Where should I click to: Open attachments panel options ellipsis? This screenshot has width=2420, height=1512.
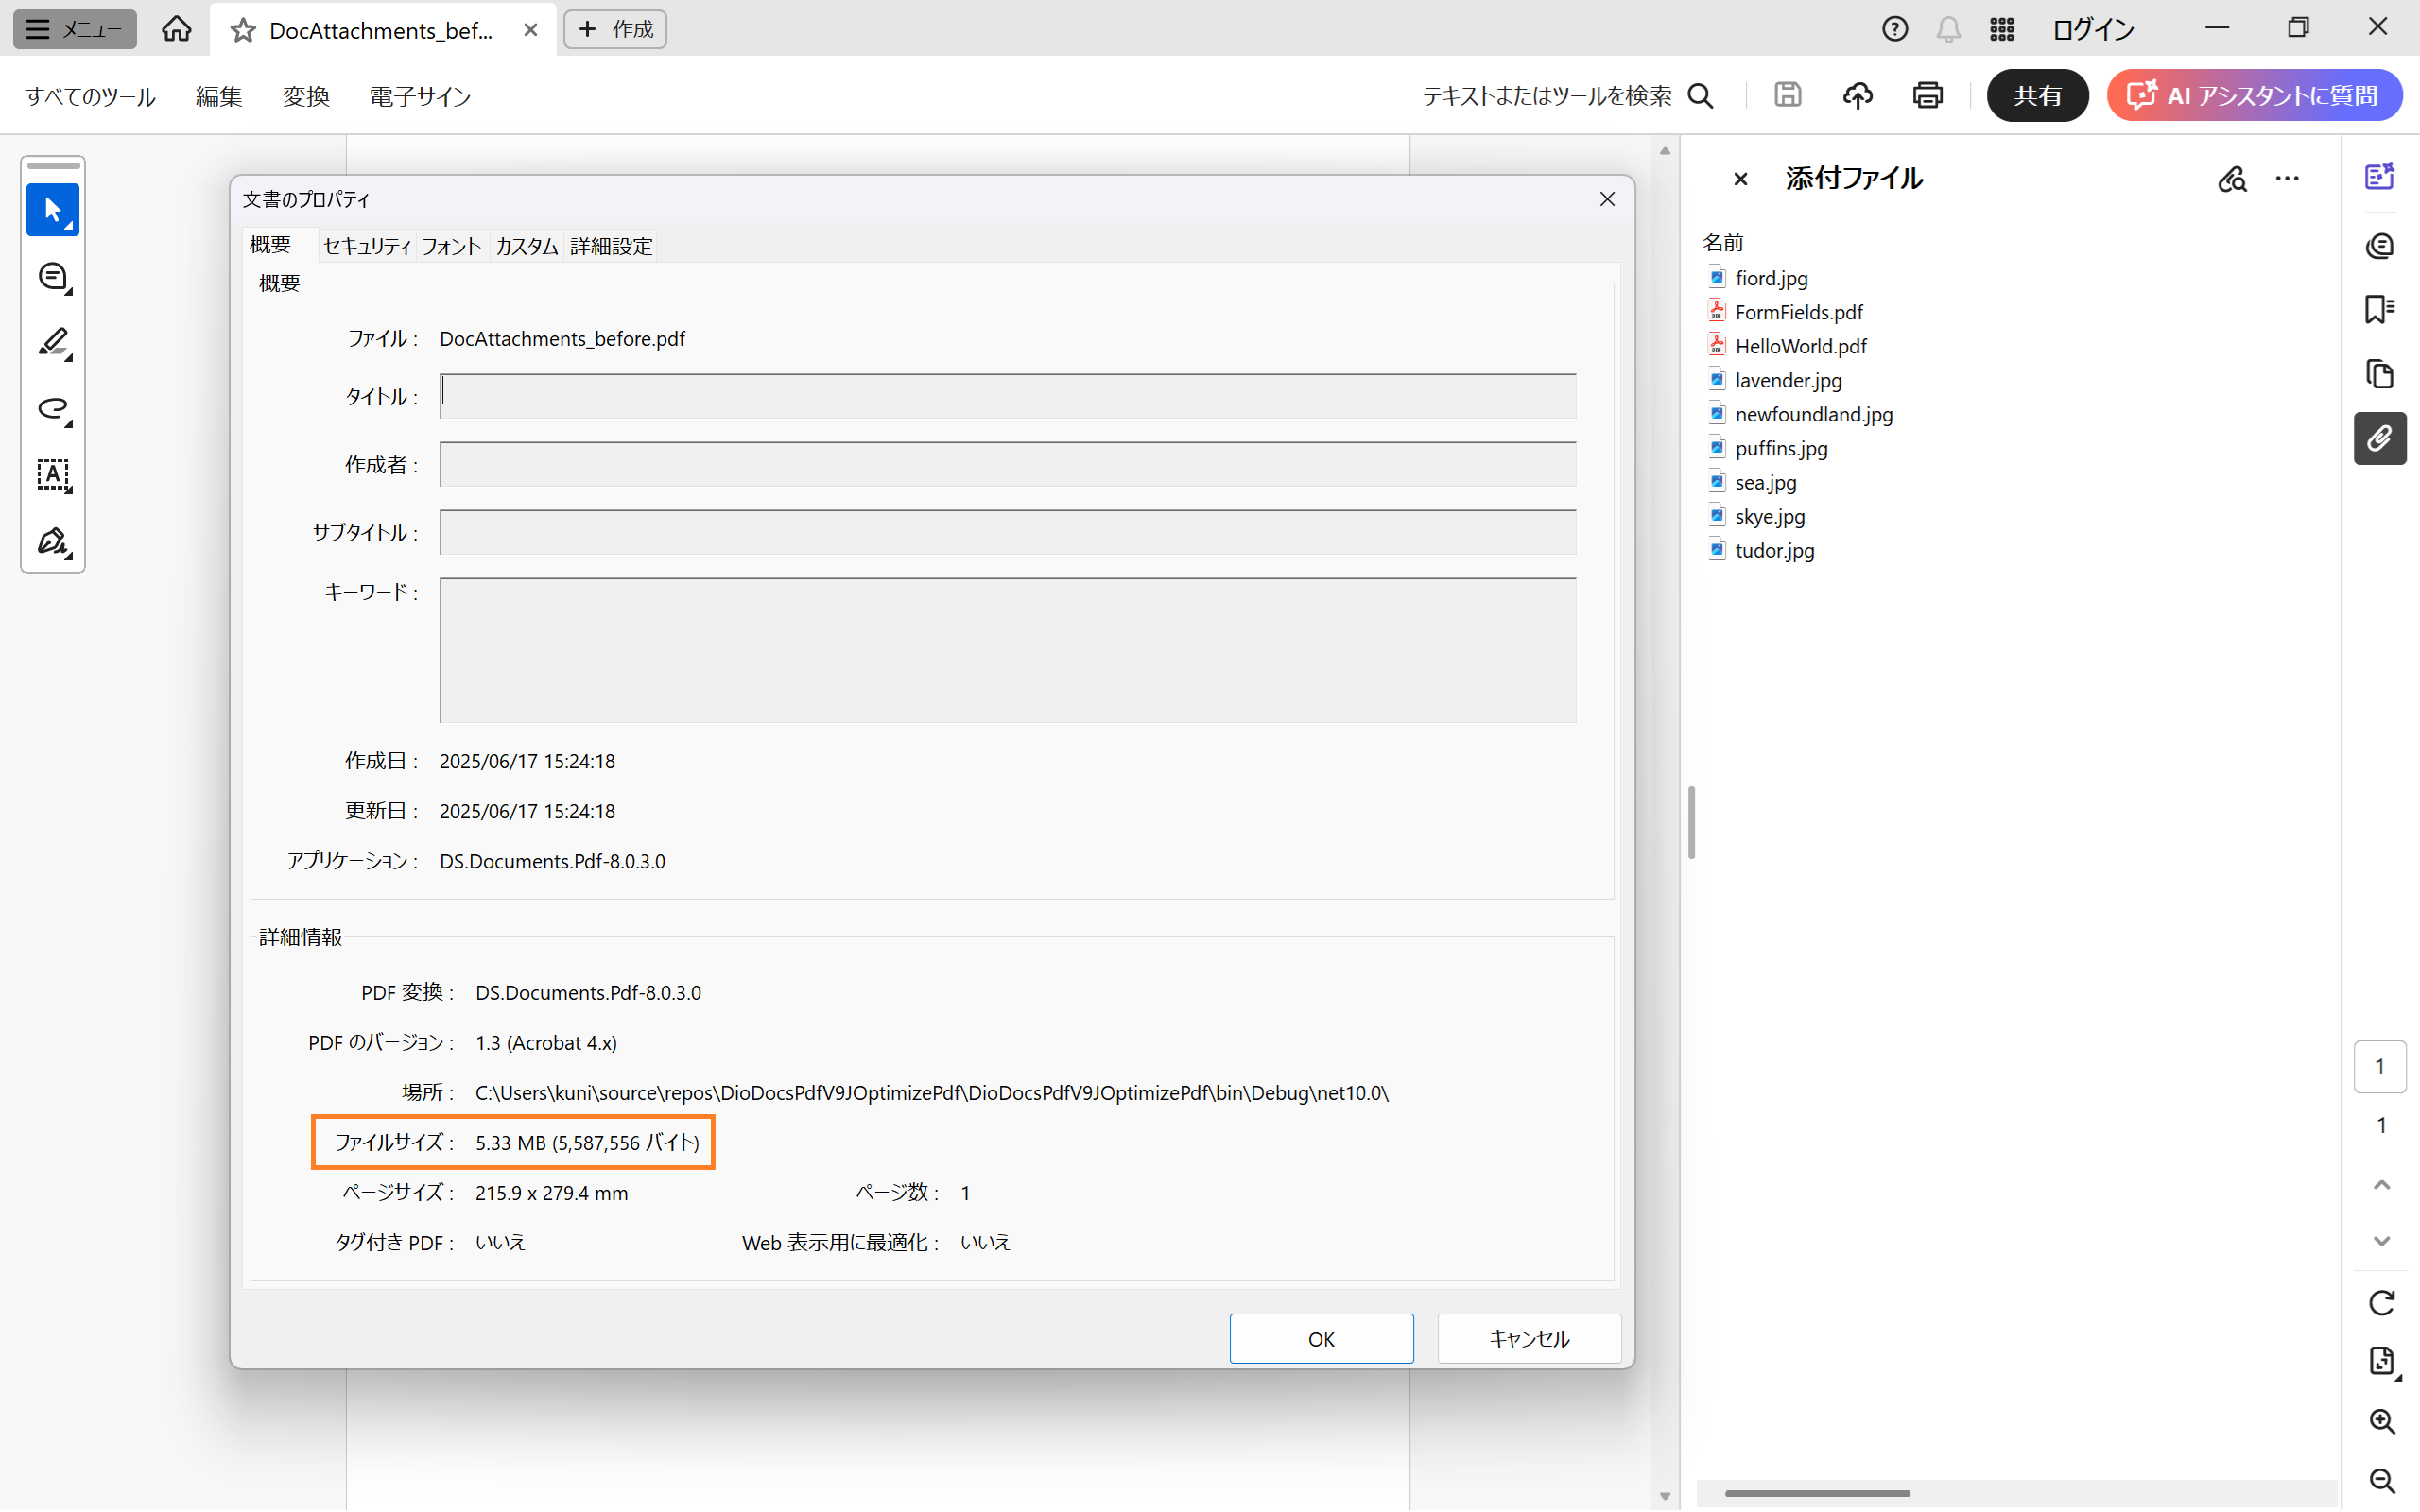2287,179
